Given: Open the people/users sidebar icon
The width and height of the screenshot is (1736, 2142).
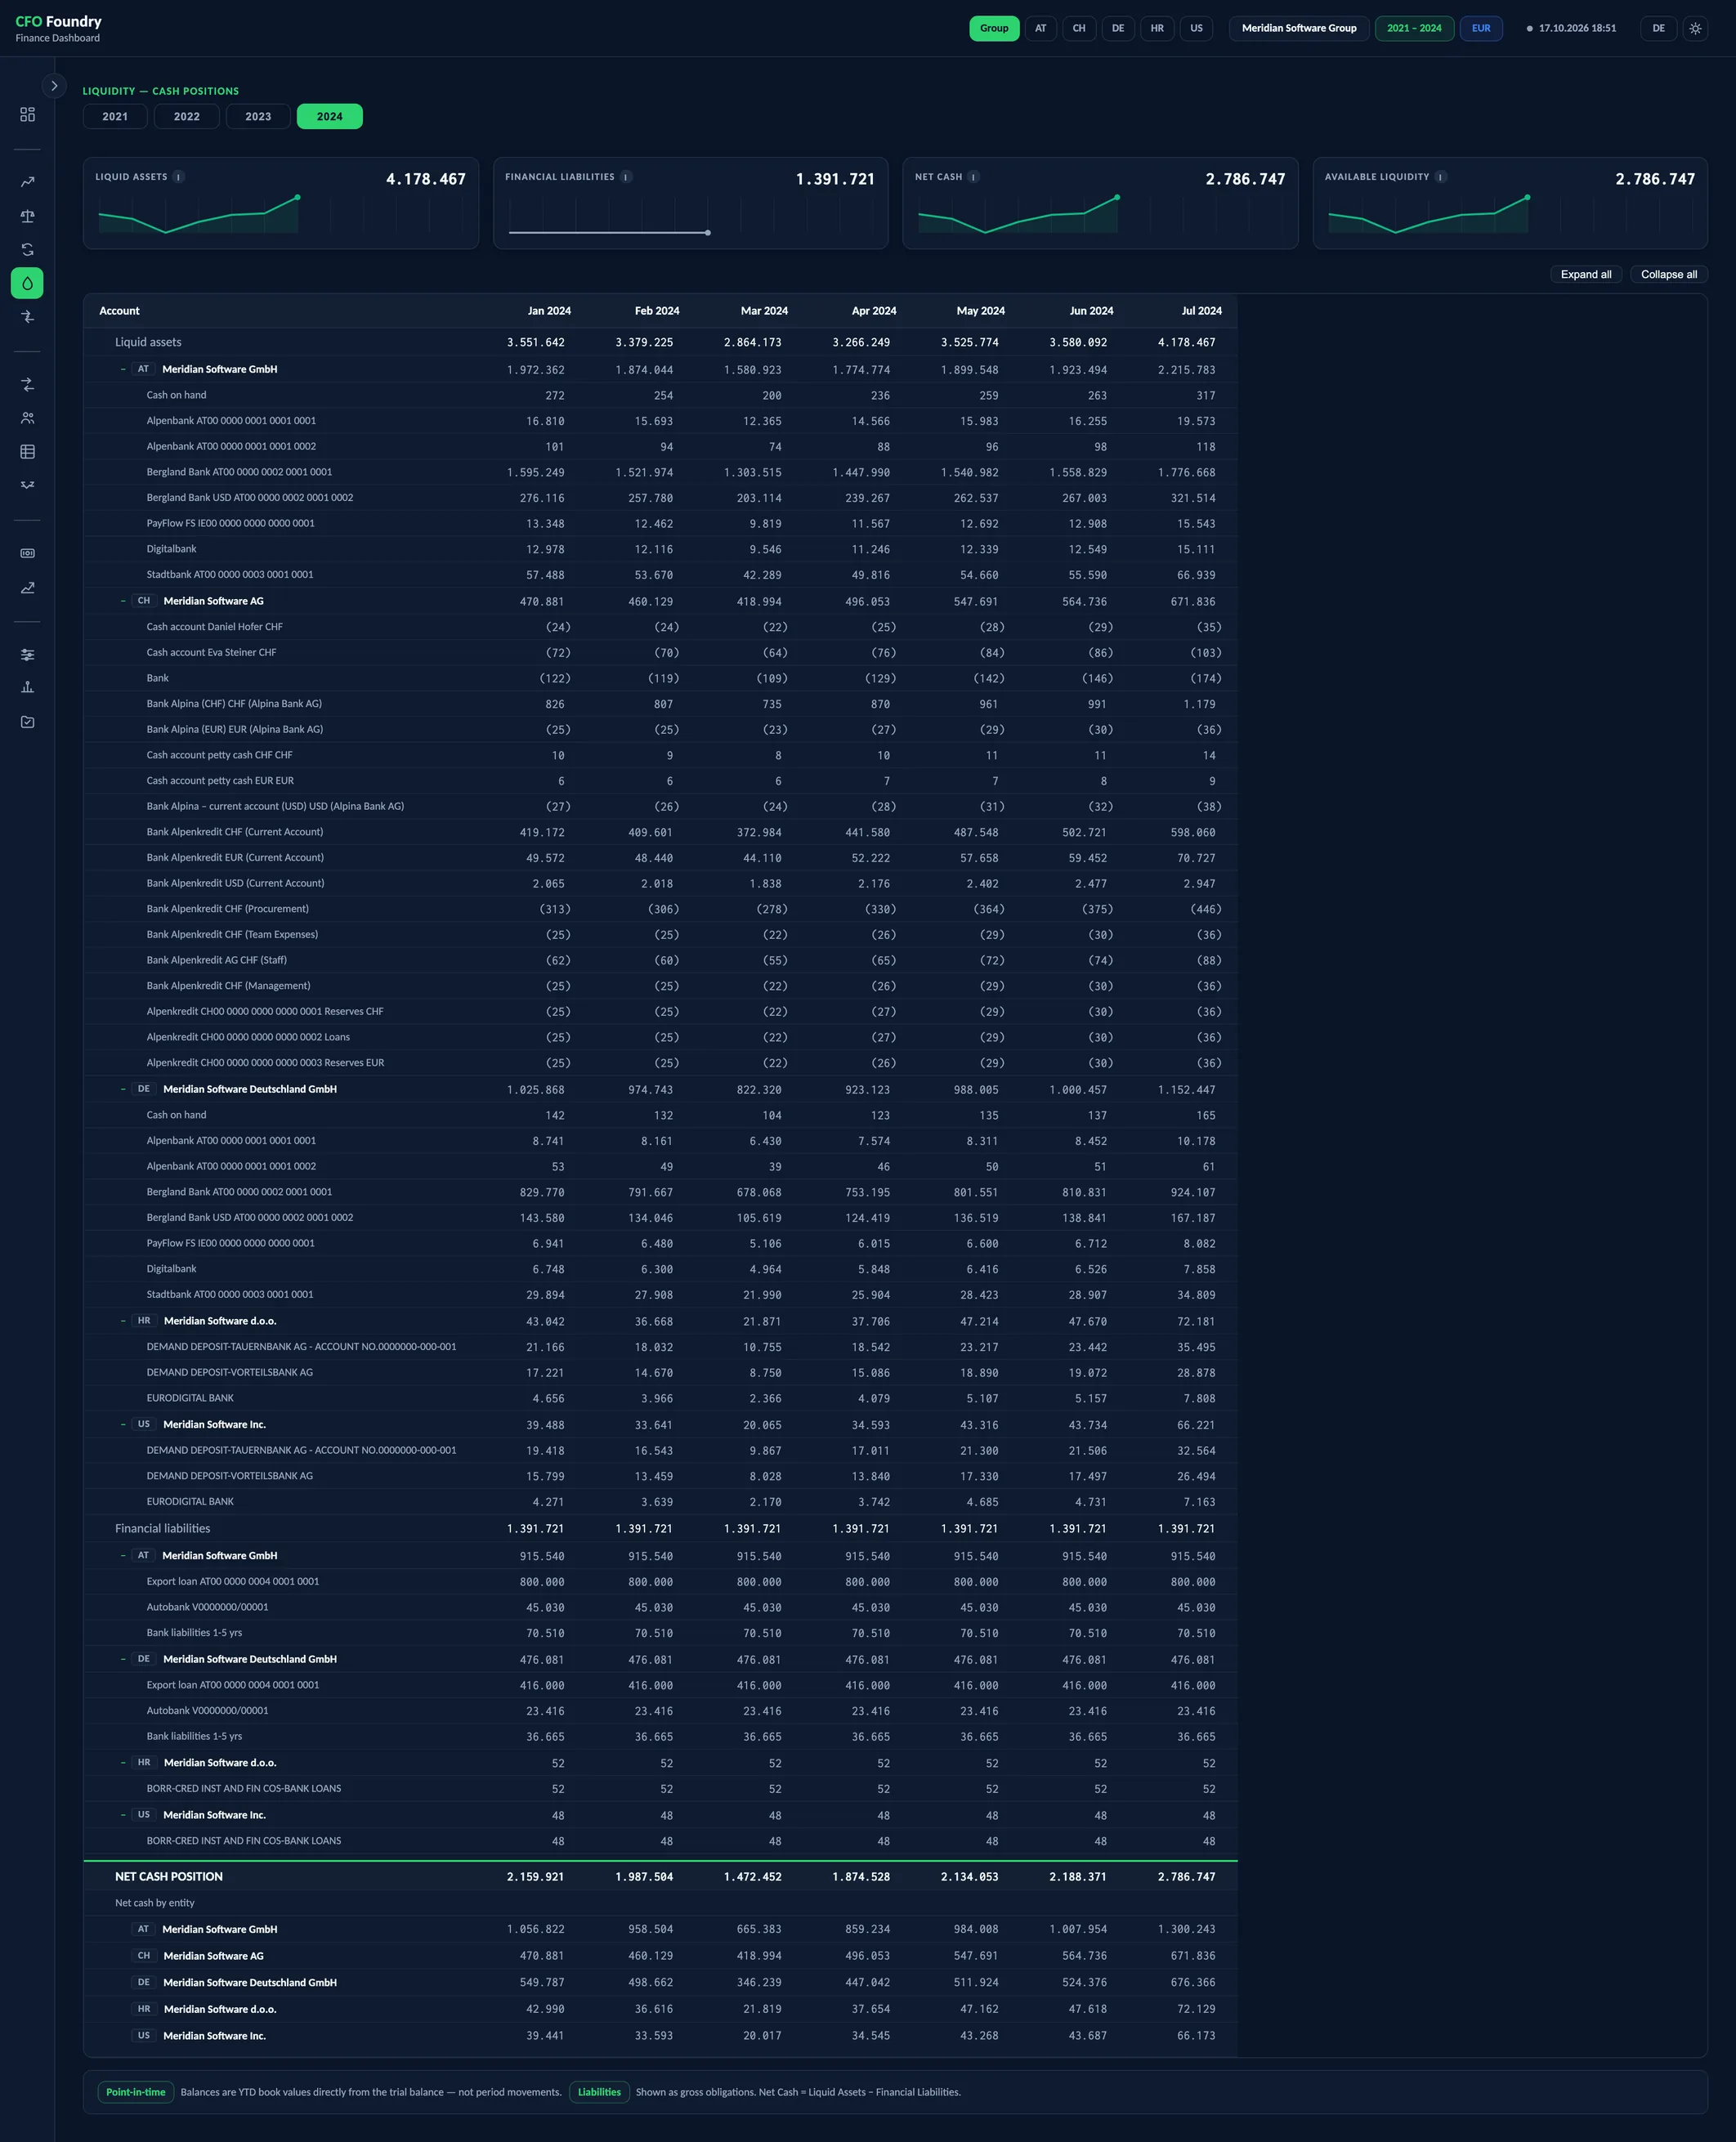Looking at the screenshot, I should (x=27, y=418).
